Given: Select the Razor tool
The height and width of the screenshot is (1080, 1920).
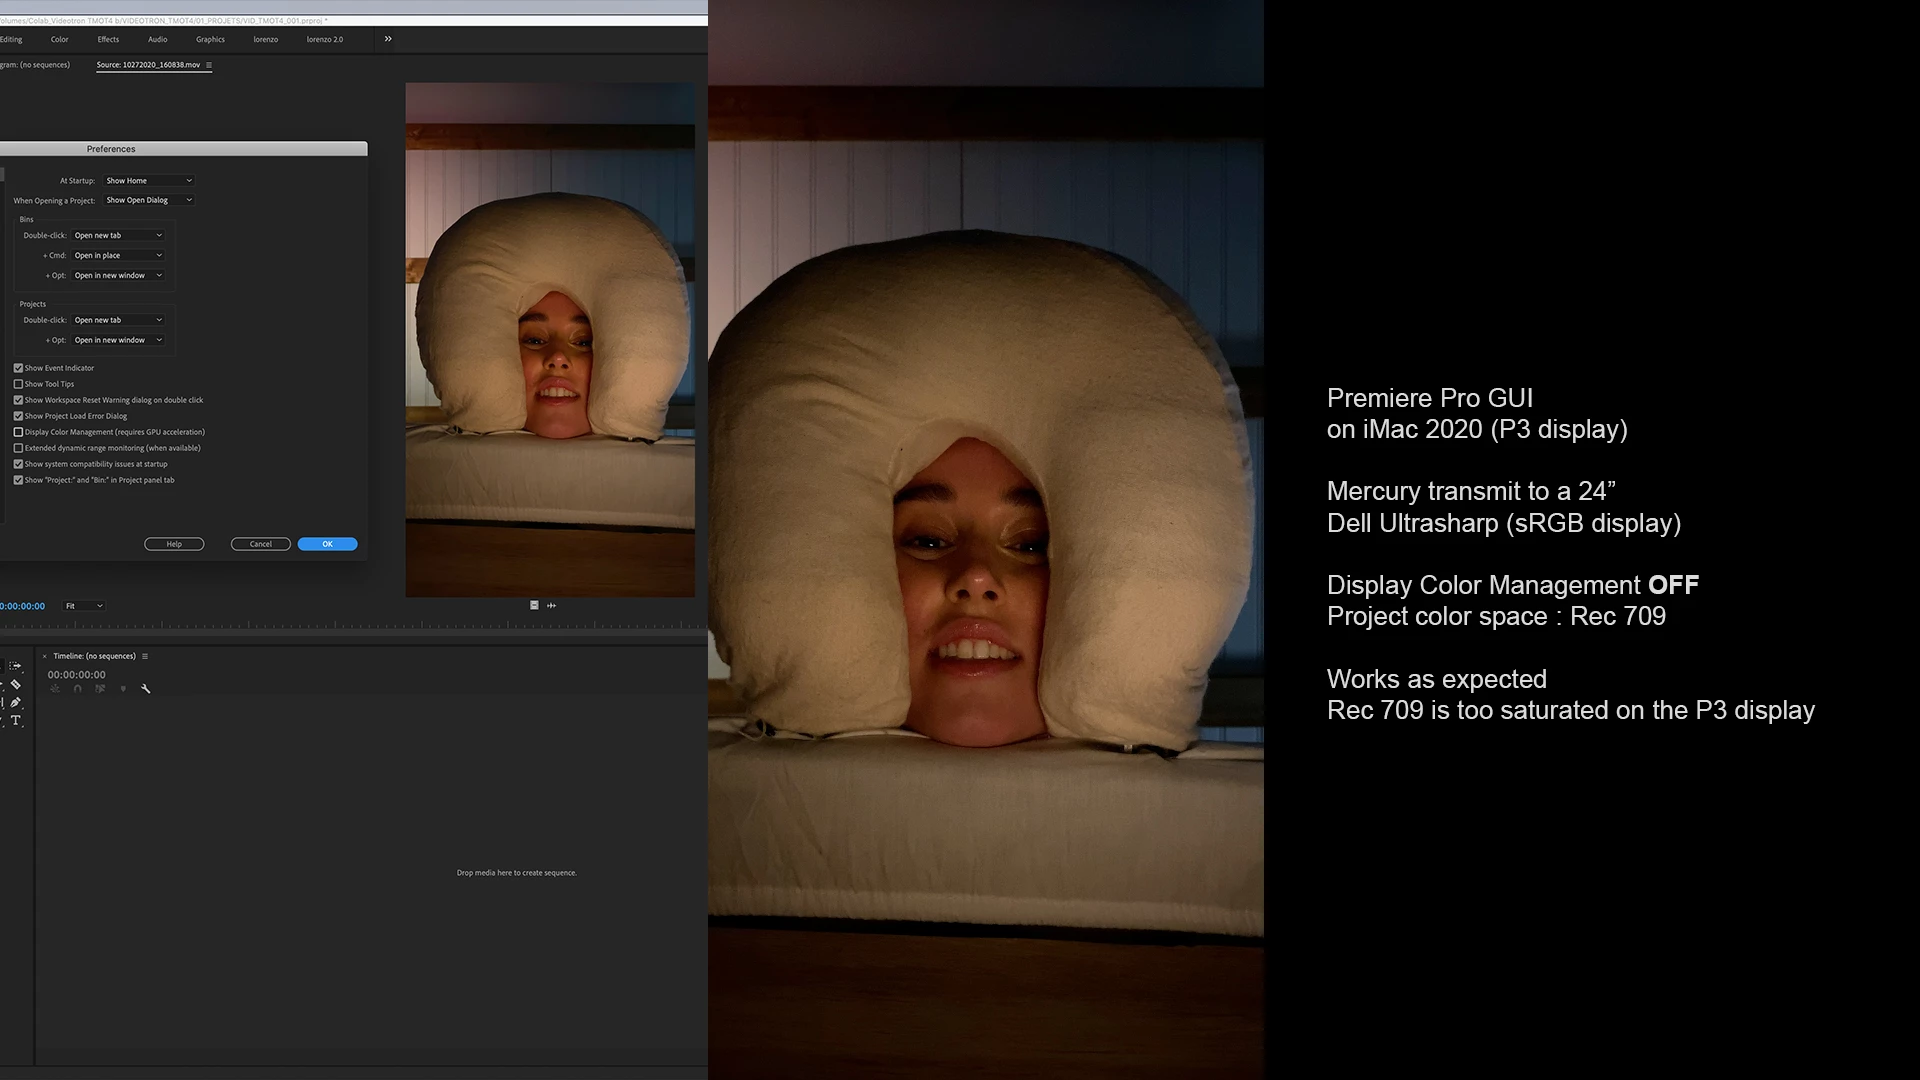Looking at the screenshot, I should point(15,685).
